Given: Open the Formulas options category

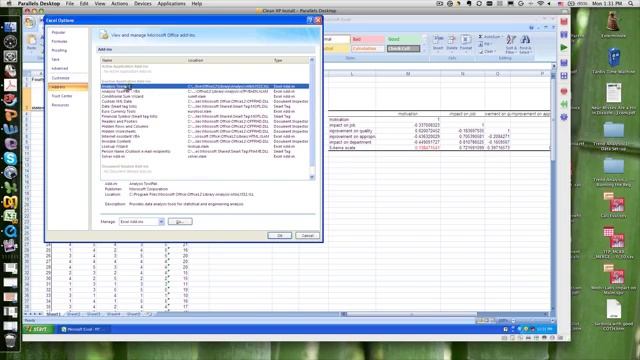Looking at the screenshot, I should [x=60, y=41].
